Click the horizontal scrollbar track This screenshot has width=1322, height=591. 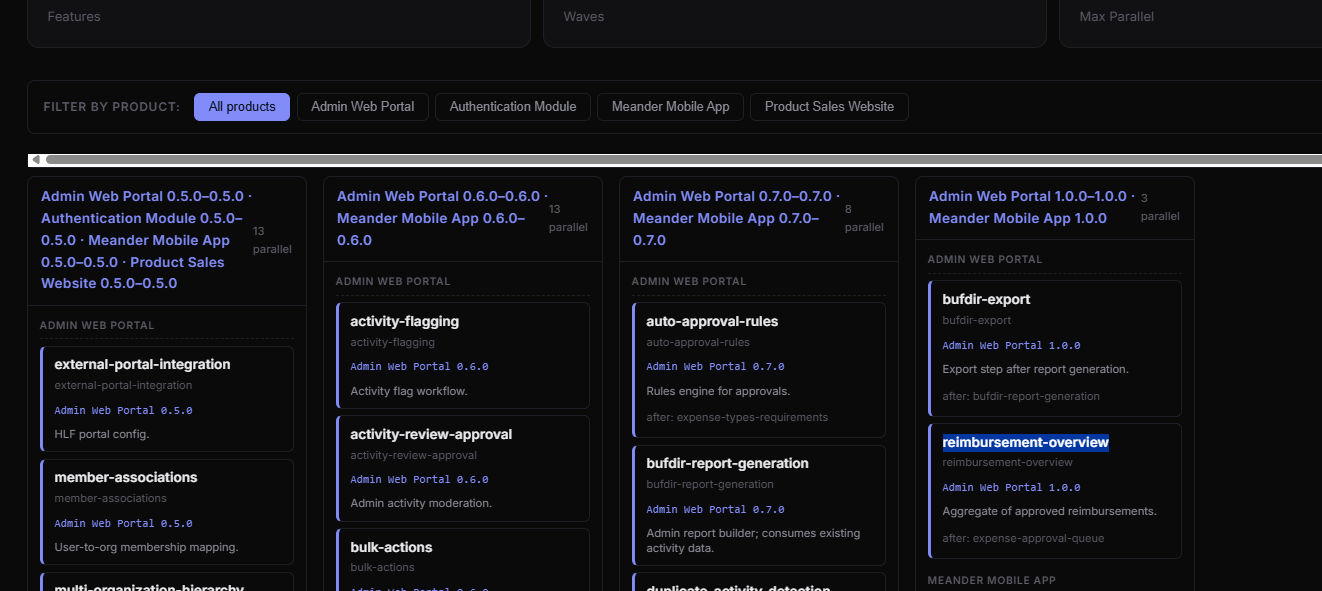pos(685,160)
